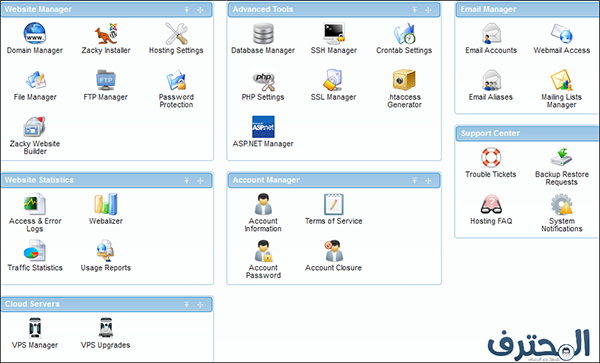Click the Support Center panel header

pyautogui.click(x=528, y=133)
